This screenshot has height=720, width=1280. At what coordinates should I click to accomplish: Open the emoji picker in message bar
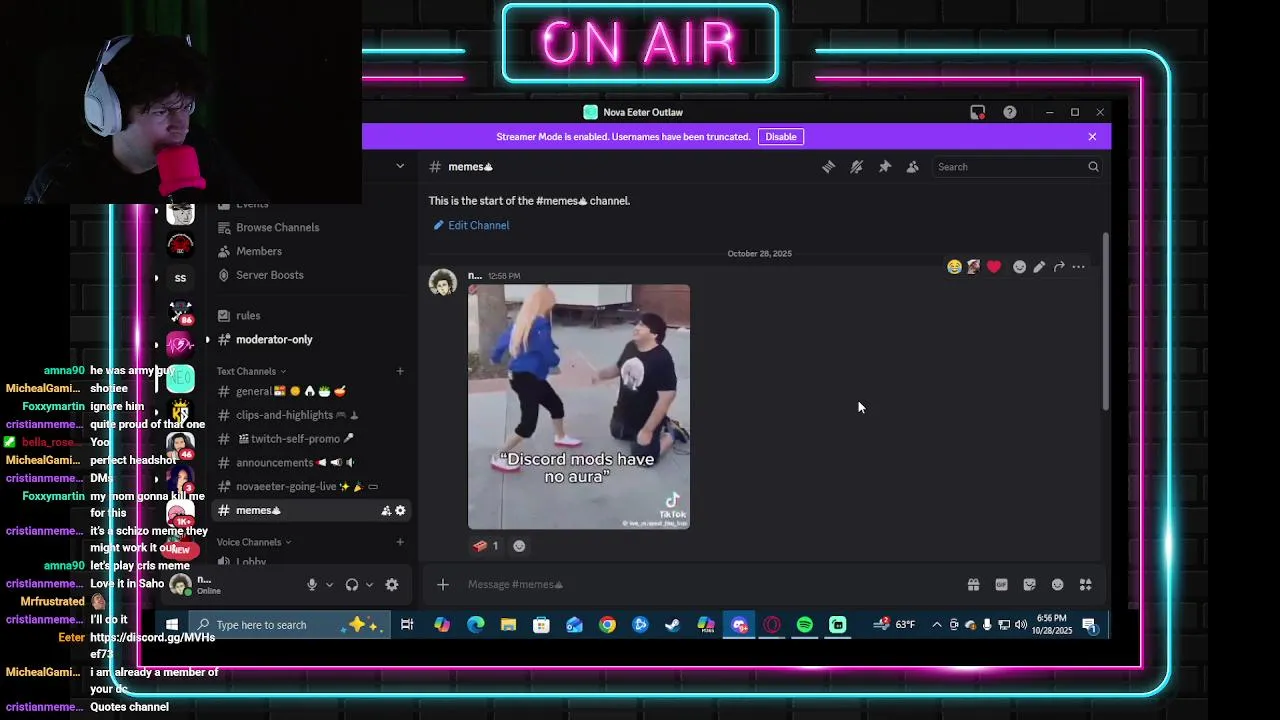click(1057, 585)
